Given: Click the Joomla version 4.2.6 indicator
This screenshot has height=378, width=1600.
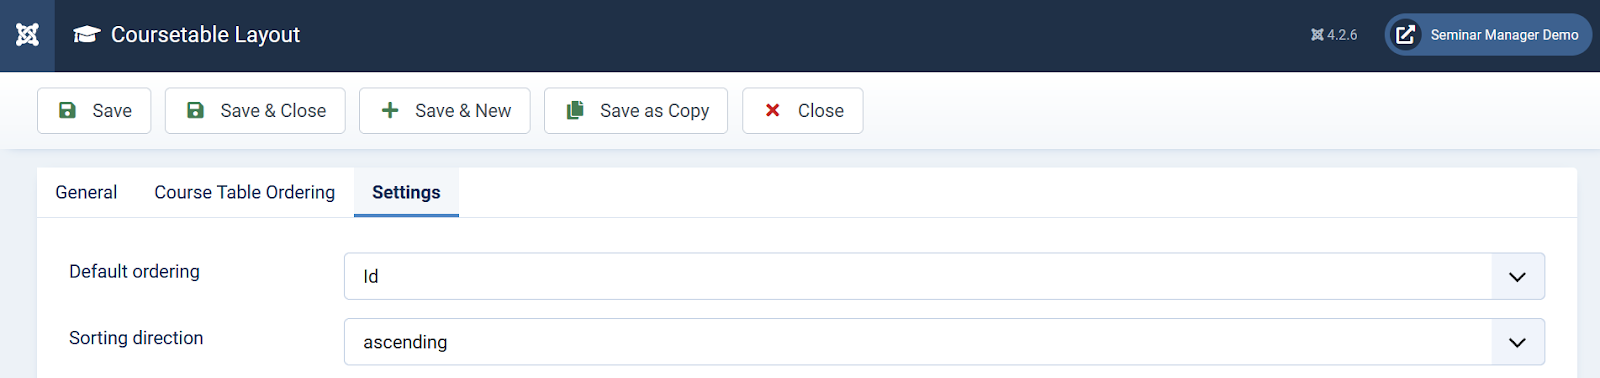Looking at the screenshot, I should 1334,35.
